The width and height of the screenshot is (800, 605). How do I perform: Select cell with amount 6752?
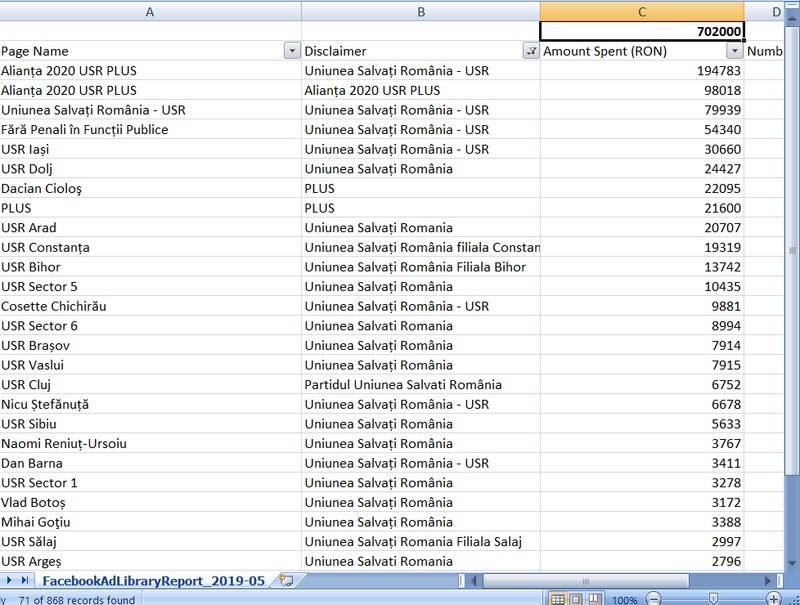[x=642, y=385]
